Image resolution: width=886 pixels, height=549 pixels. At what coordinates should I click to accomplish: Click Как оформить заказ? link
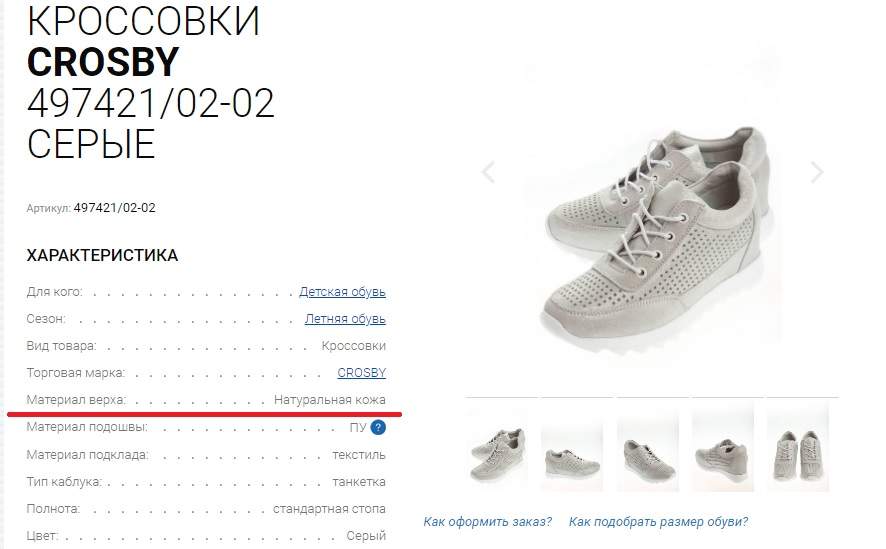[488, 521]
